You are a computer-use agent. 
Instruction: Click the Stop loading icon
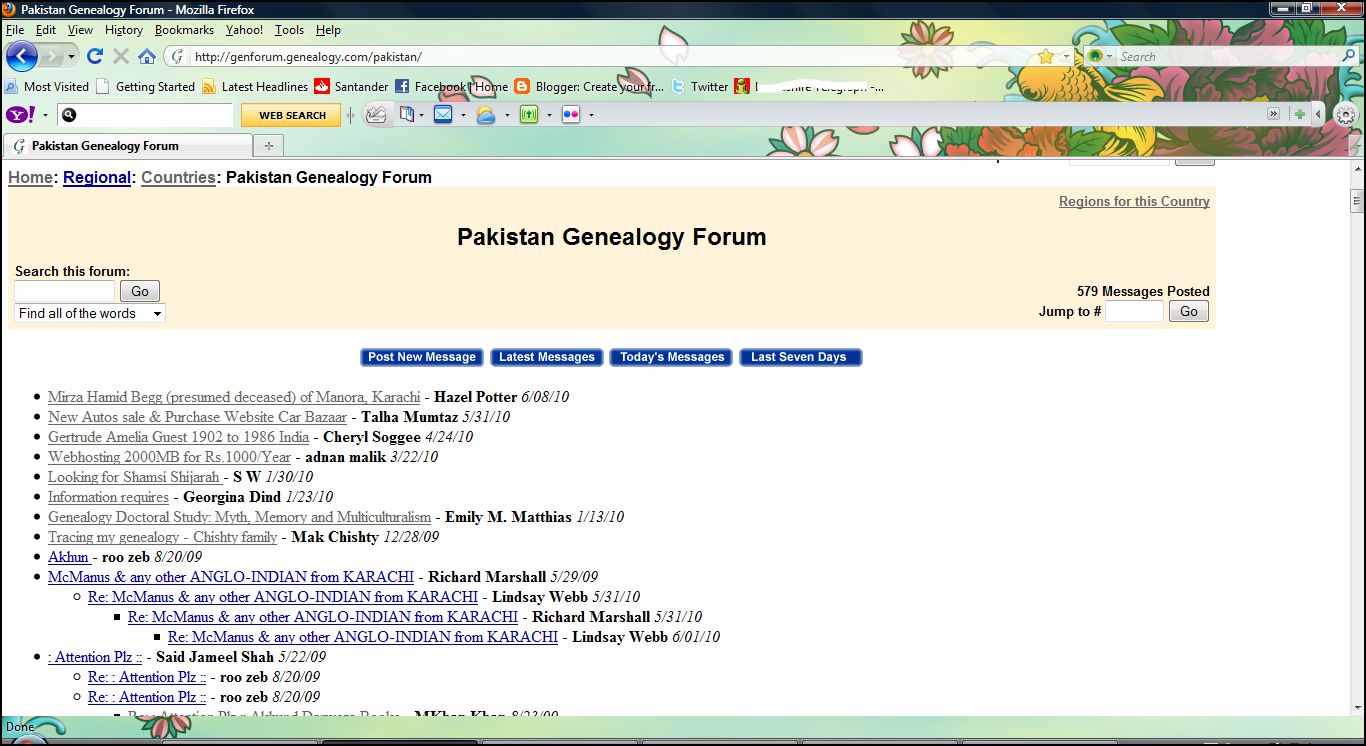click(x=120, y=56)
